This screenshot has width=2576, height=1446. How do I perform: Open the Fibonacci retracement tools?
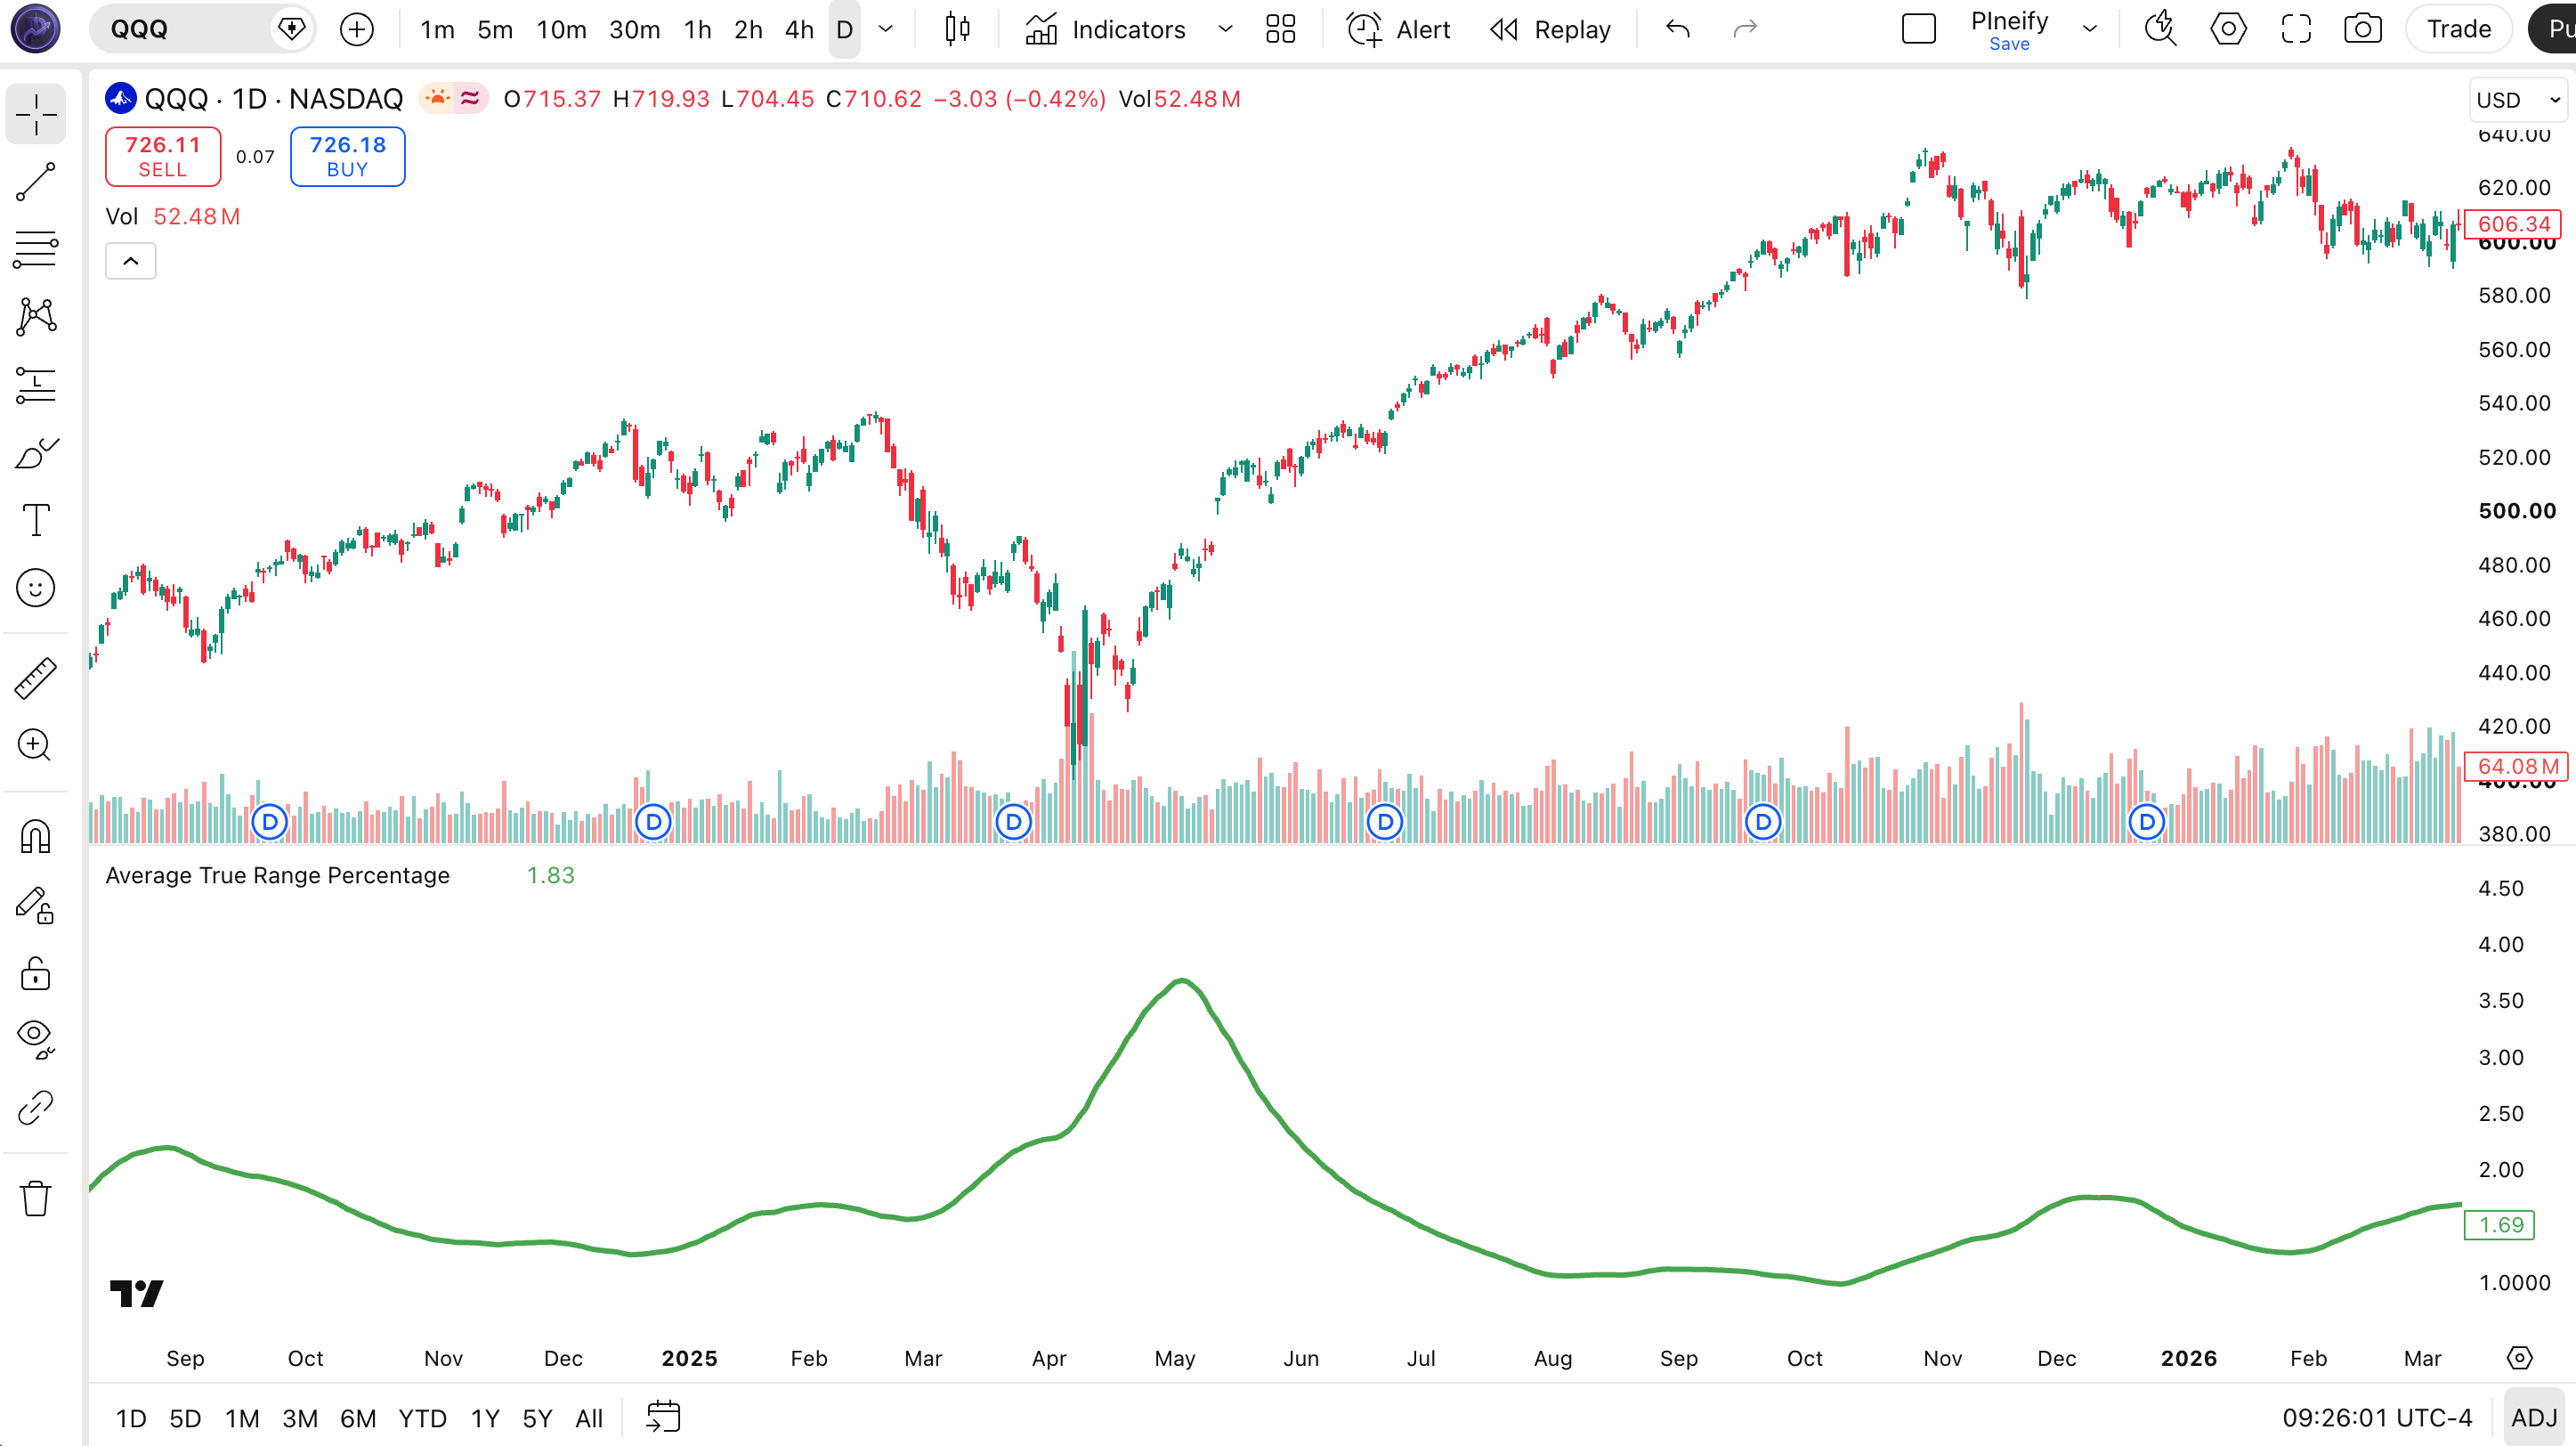[x=36, y=249]
